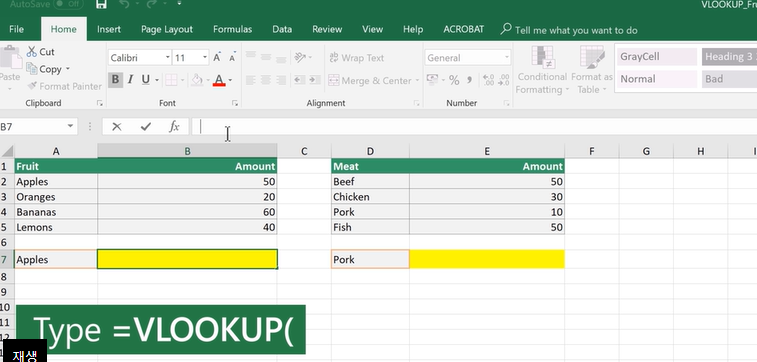
Task: Click the Enter checkmark formula button
Action: pos(145,126)
